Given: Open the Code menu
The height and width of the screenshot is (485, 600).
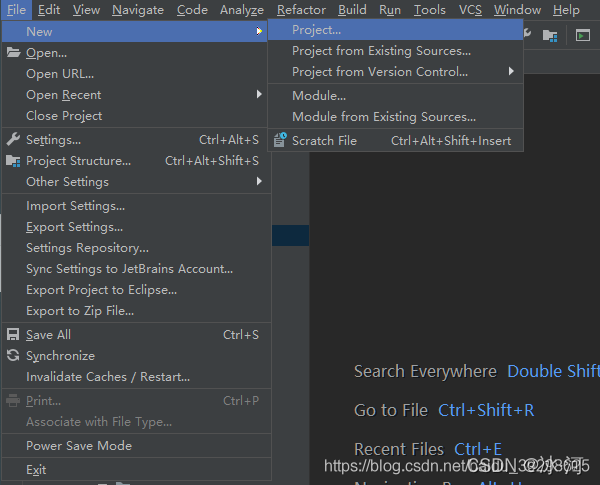Looking at the screenshot, I should point(192,10).
